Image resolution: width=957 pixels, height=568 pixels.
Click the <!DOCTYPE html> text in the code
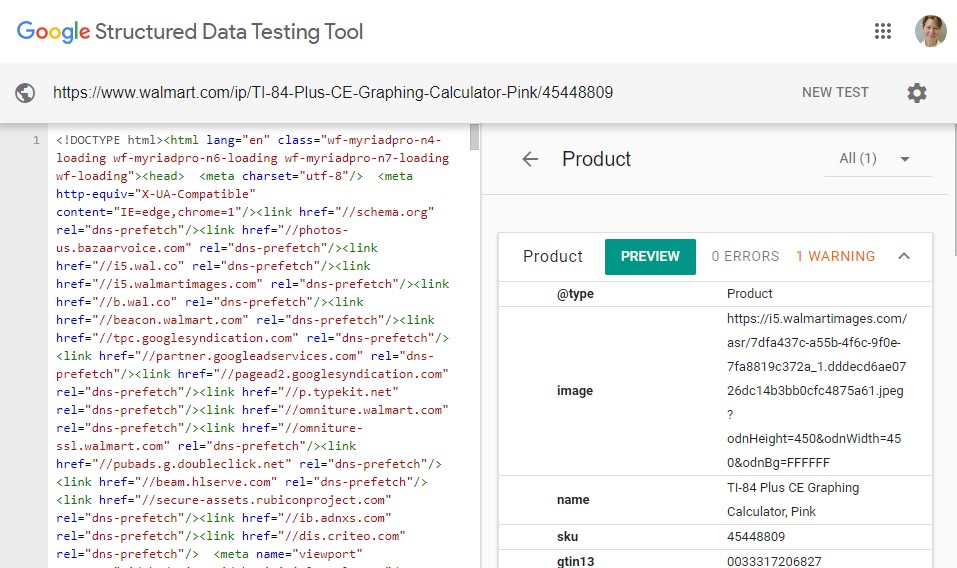(109, 140)
